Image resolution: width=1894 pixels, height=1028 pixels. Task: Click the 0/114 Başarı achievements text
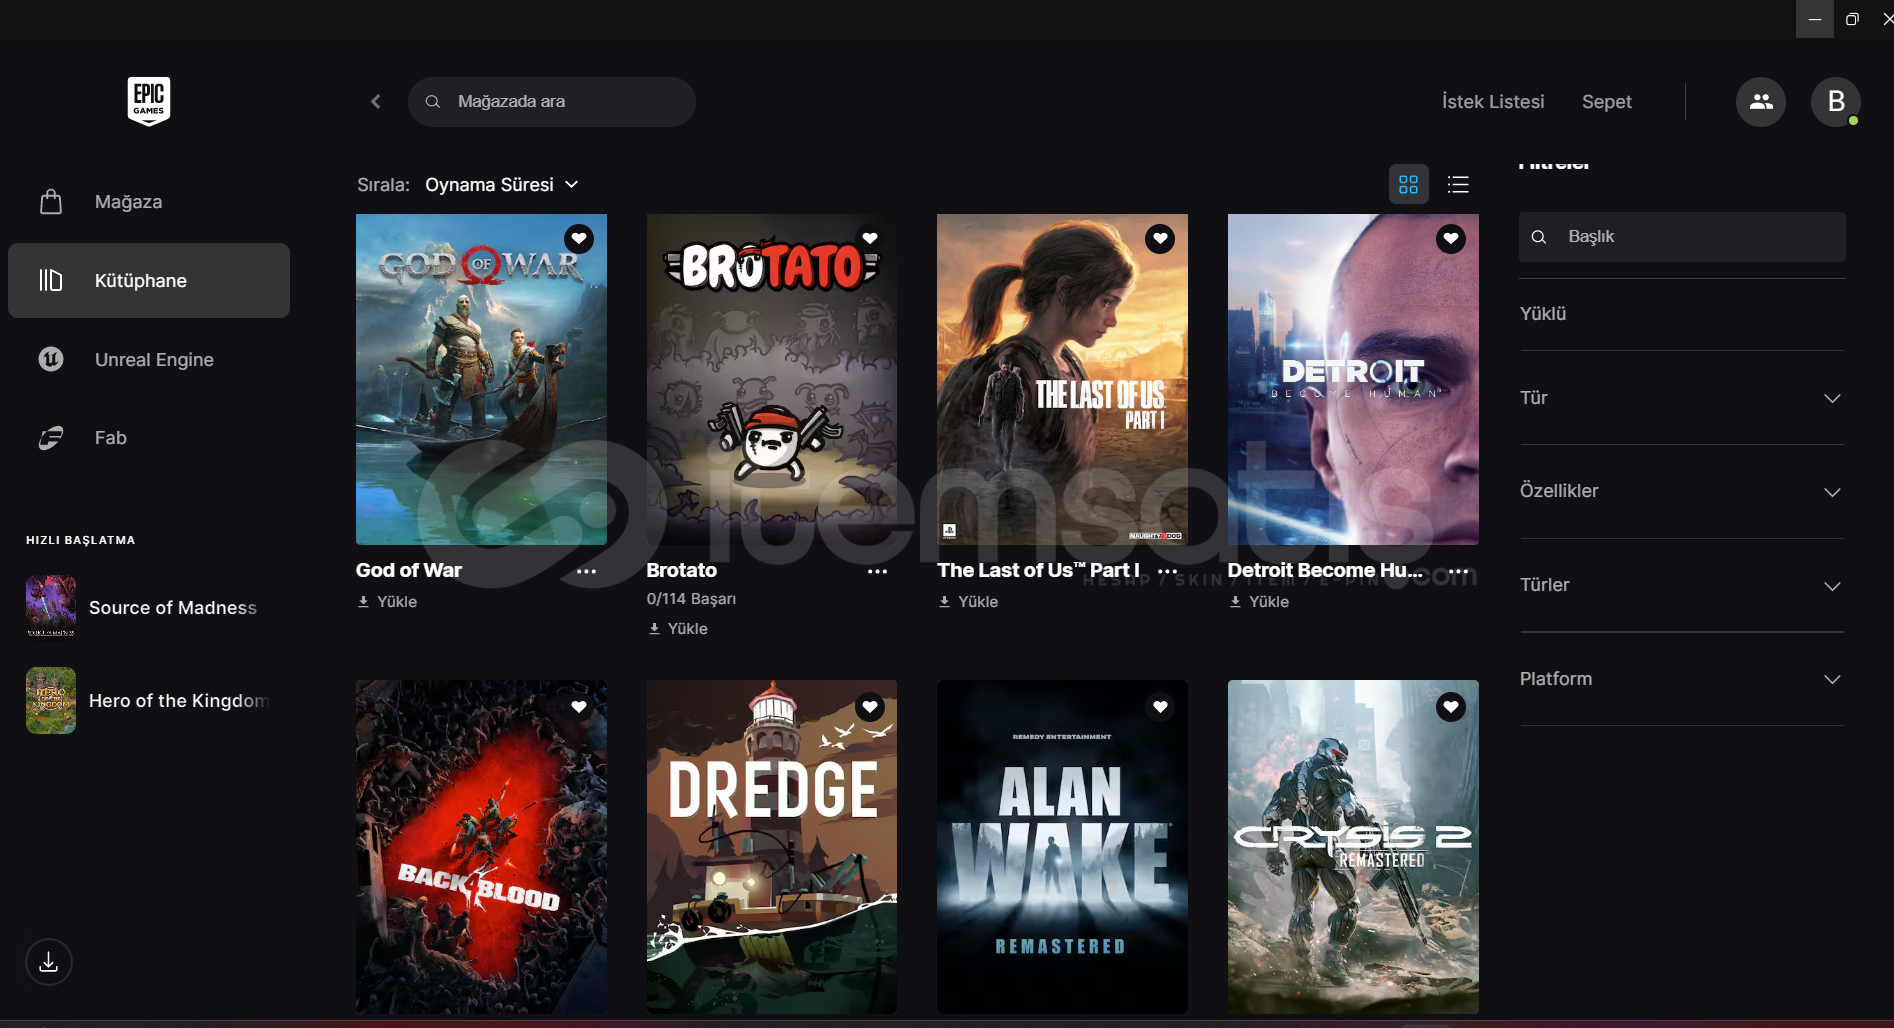tap(691, 599)
